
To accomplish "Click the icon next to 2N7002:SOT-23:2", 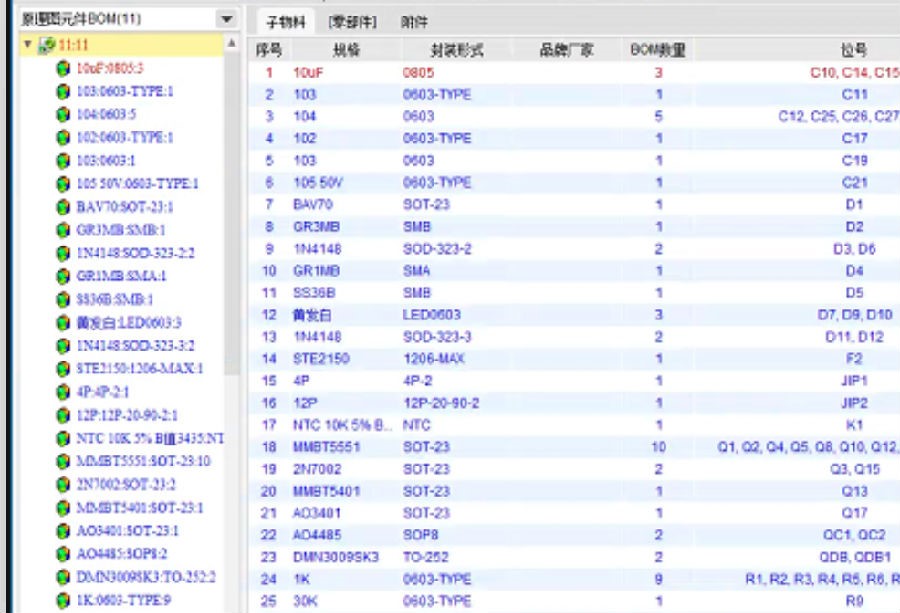I will pyautogui.click(x=63, y=484).
